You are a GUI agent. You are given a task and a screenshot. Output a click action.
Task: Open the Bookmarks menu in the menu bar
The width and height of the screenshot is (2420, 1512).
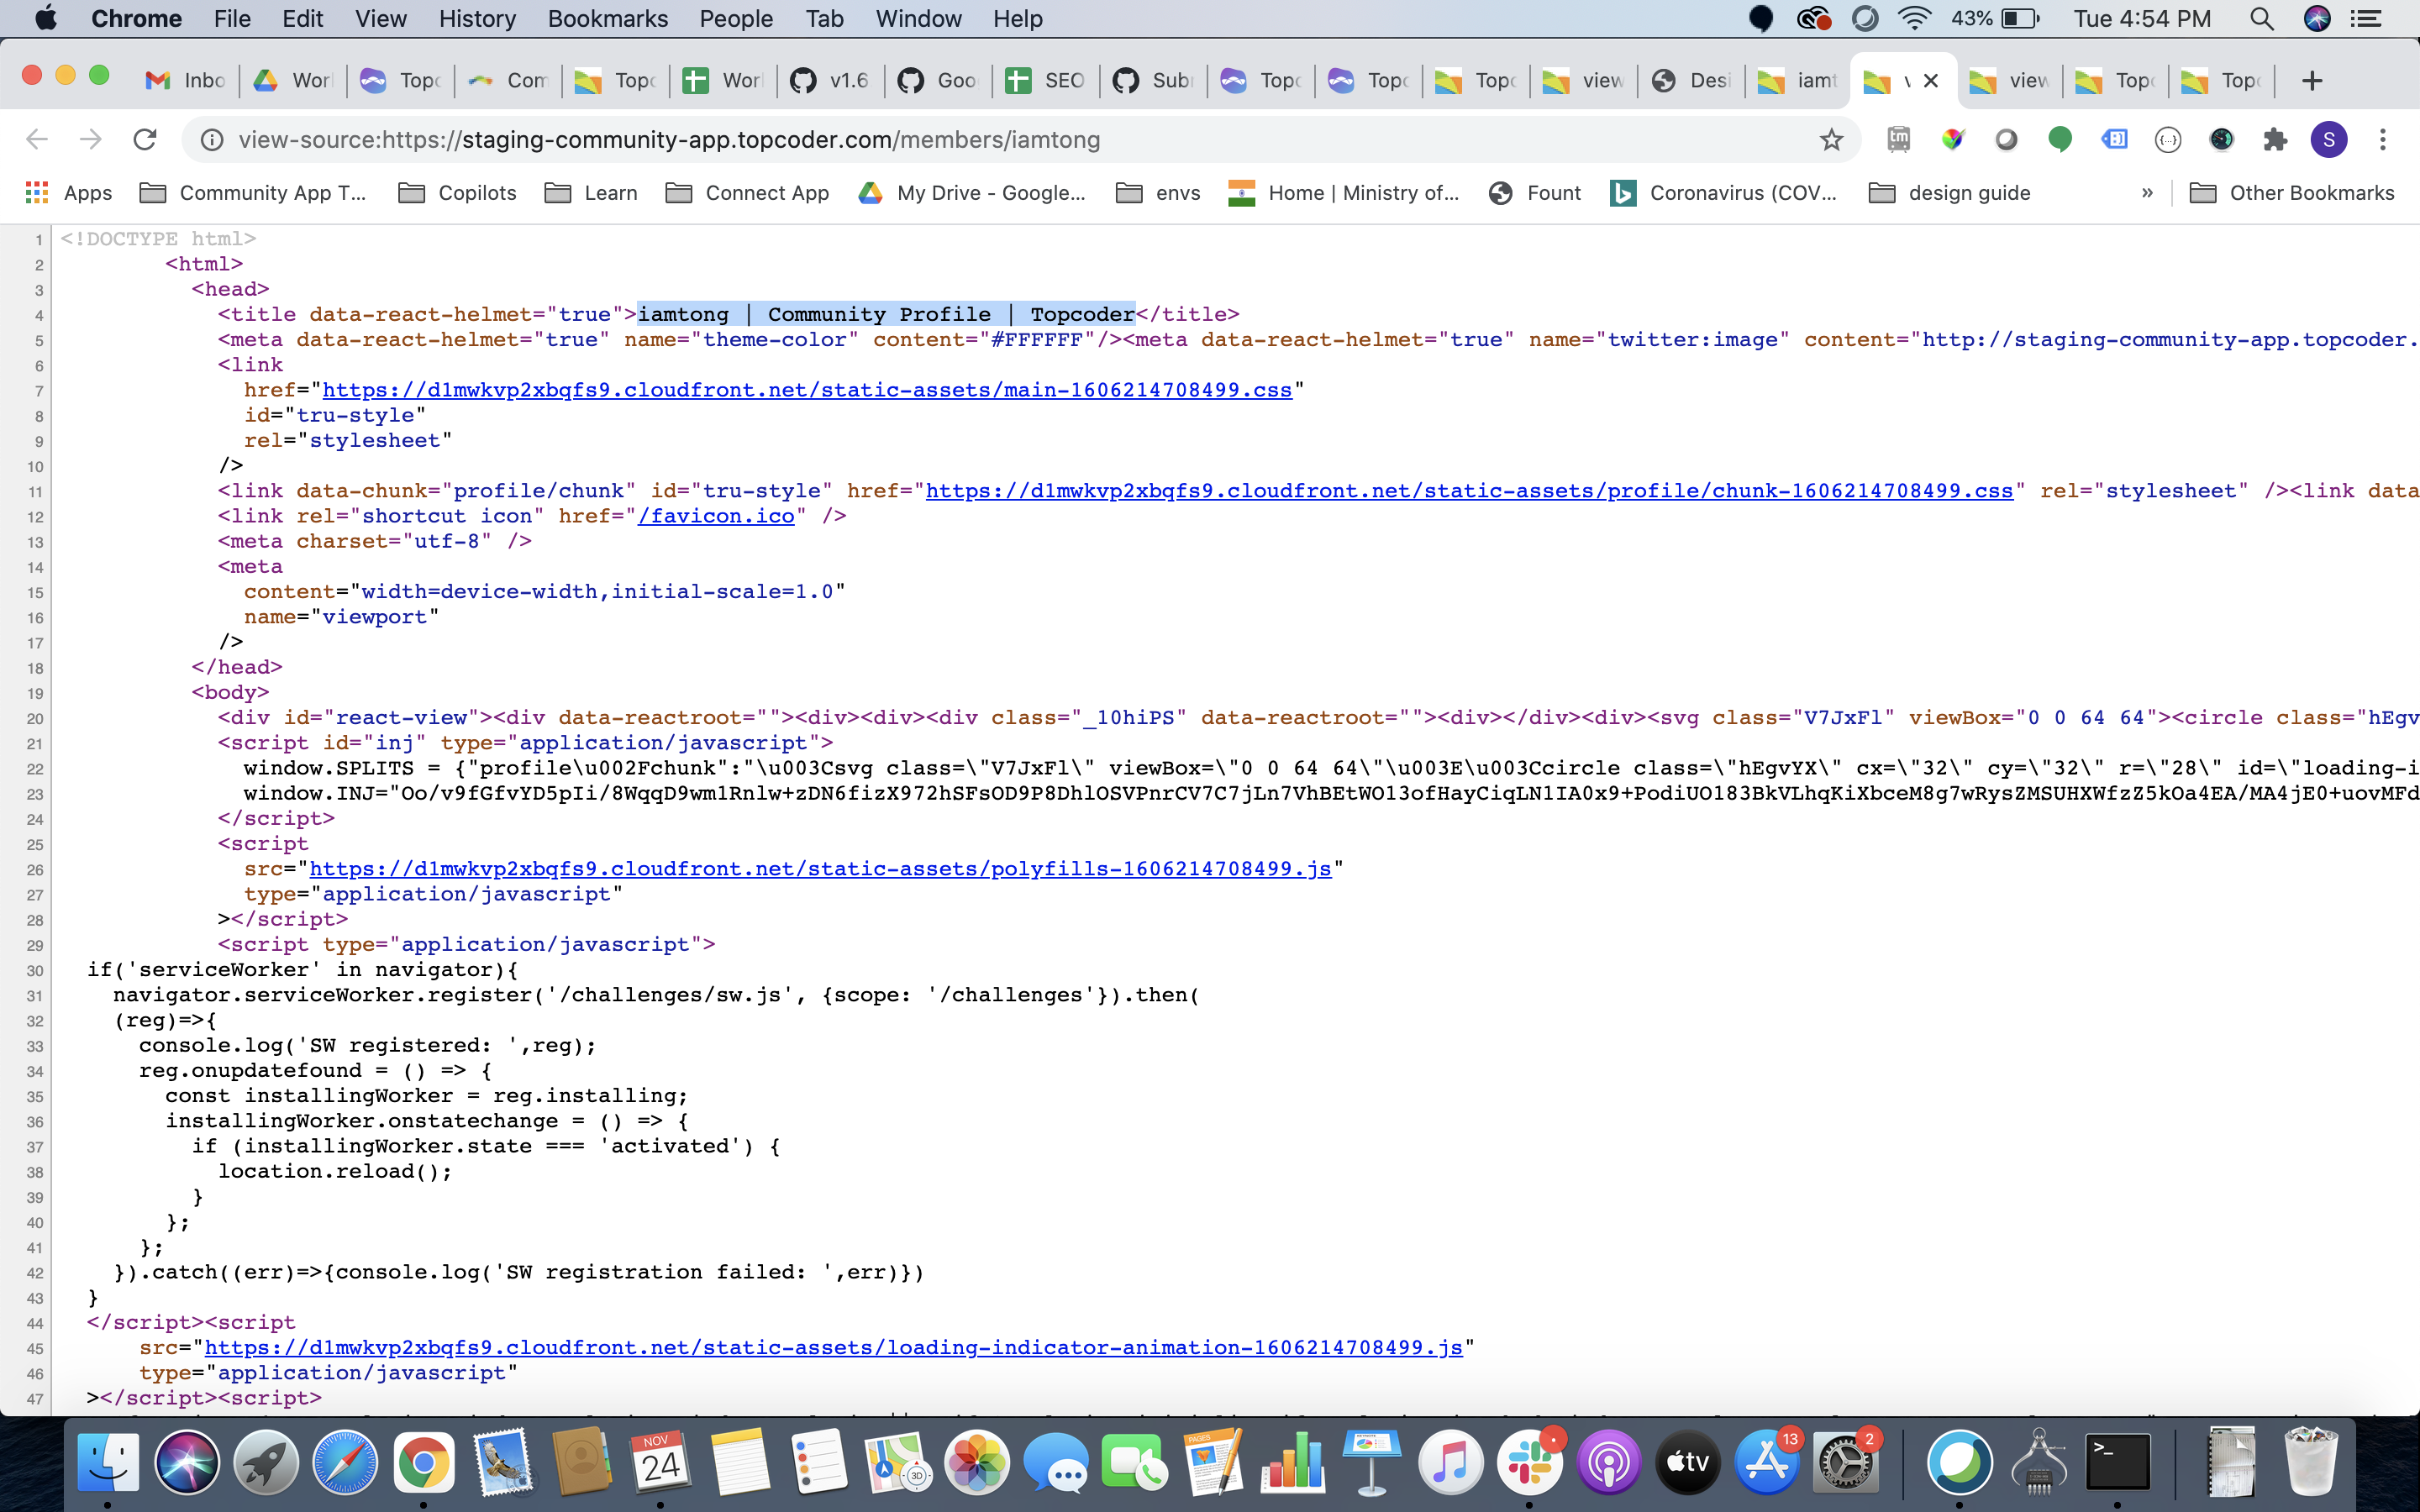click(x=607, y=18)
